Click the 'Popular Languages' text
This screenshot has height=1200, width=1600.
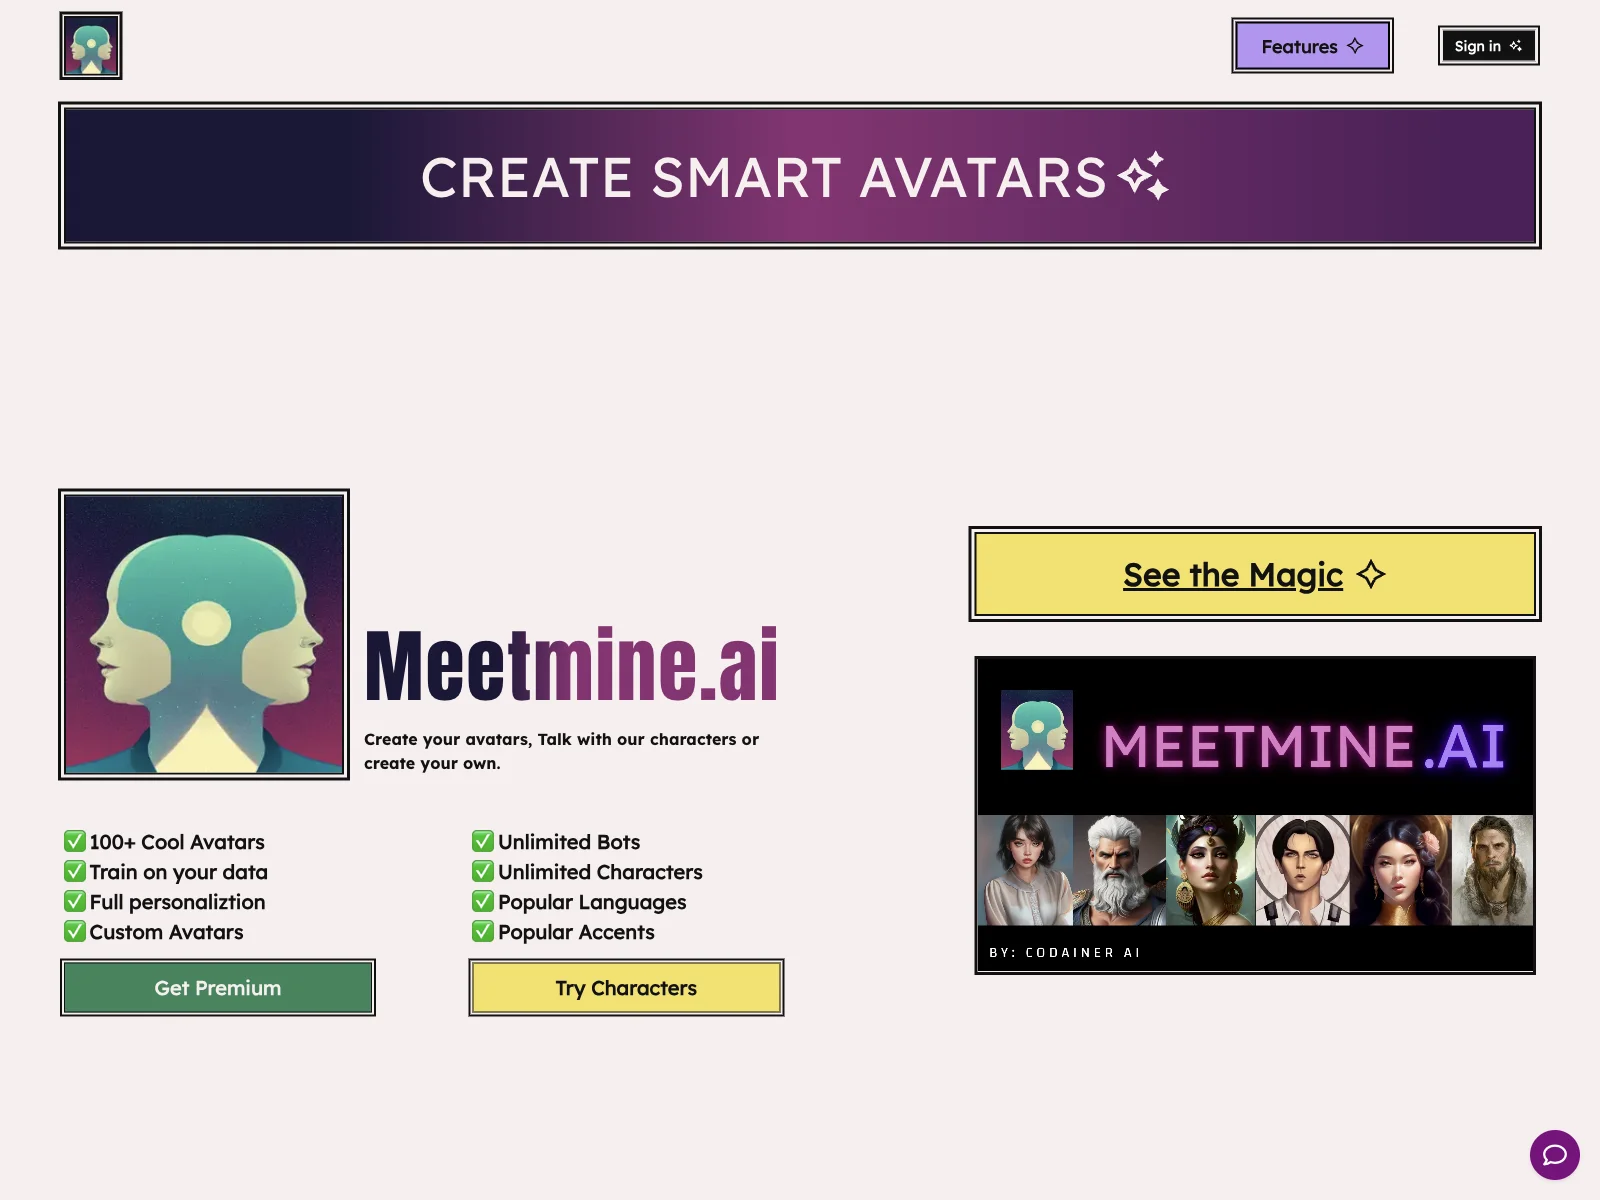click(x=592, y=902)
